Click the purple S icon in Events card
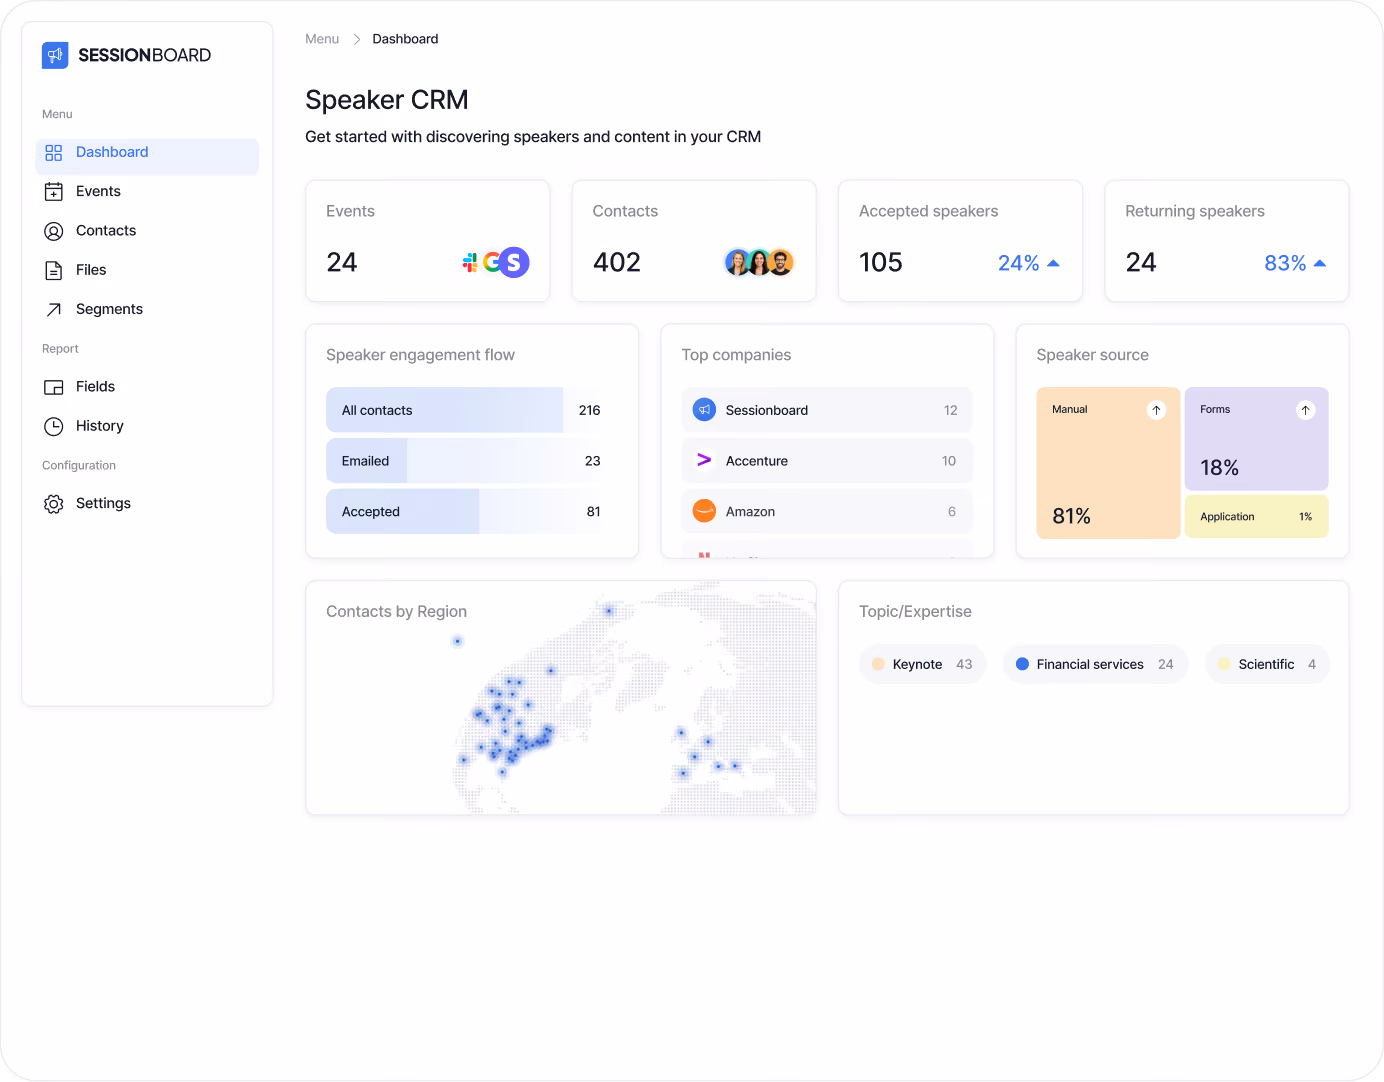 point(514,262)
